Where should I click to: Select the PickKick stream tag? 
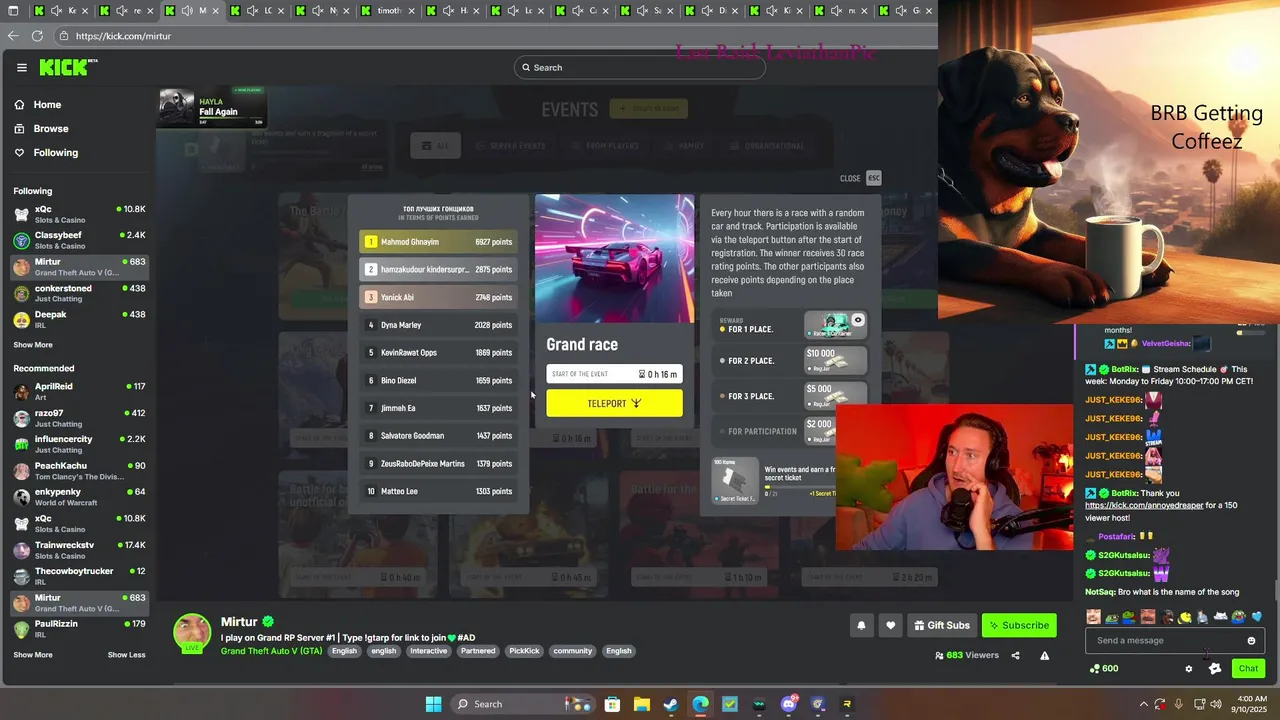(x=524, y=651)
